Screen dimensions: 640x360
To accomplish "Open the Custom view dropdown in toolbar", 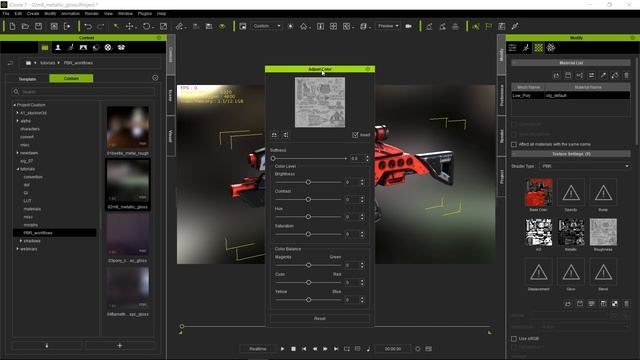I will [267, 26].
